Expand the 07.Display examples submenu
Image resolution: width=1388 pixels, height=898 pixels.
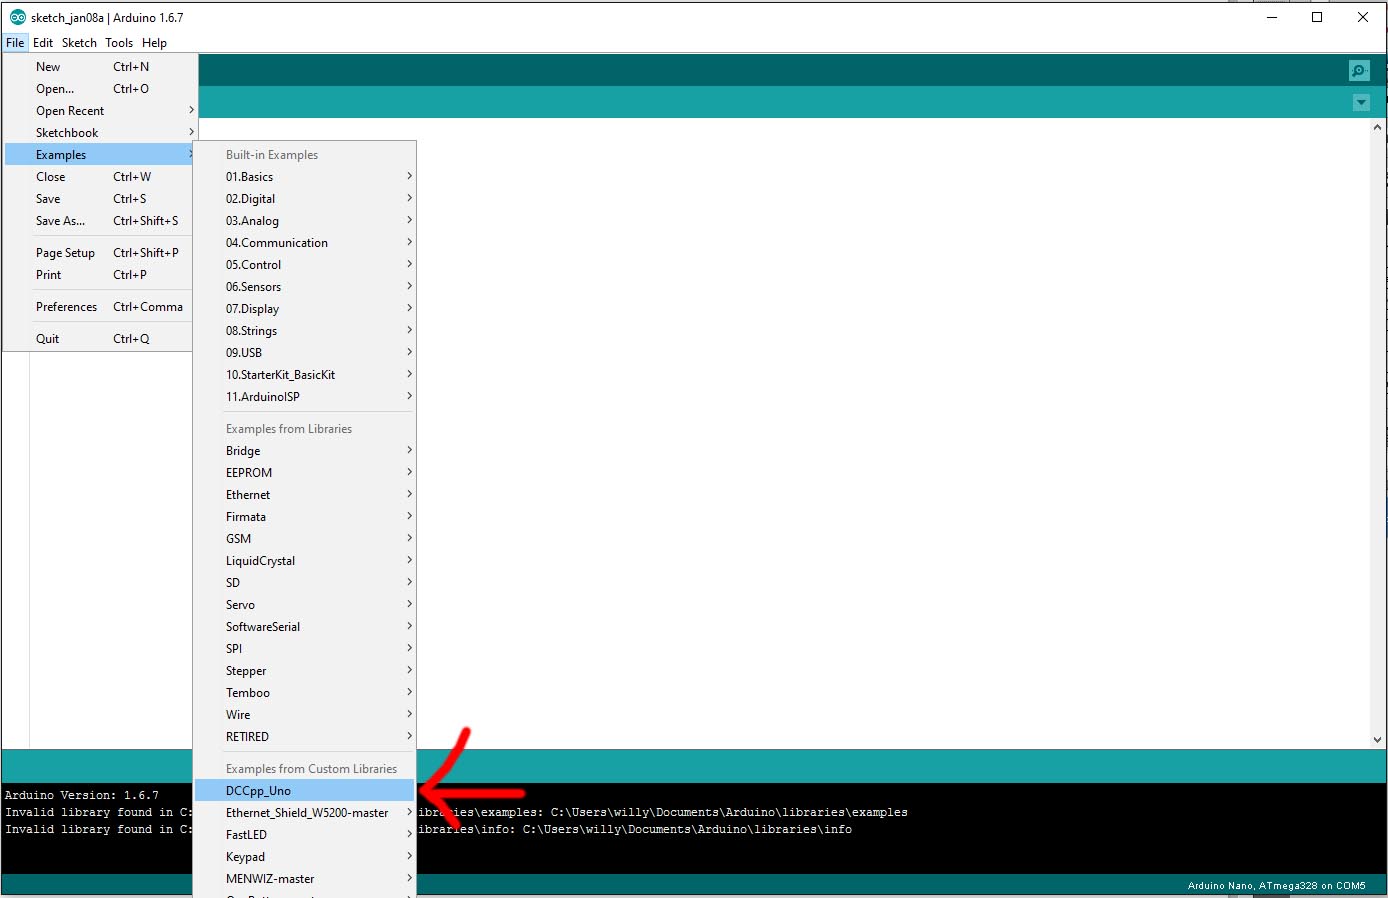point(304,309)
